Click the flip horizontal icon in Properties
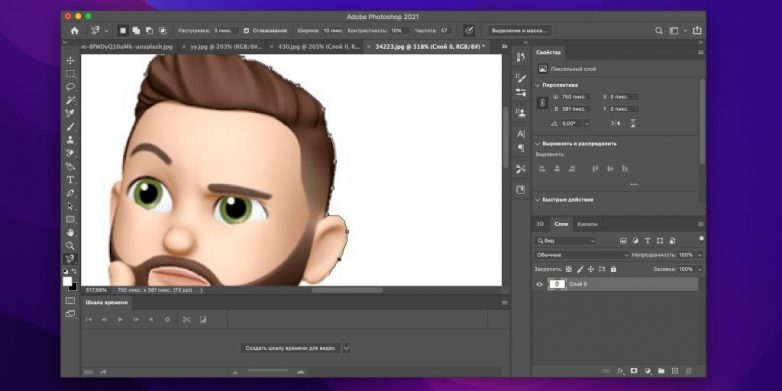782x391 pixels. click(x=616, y=123)
